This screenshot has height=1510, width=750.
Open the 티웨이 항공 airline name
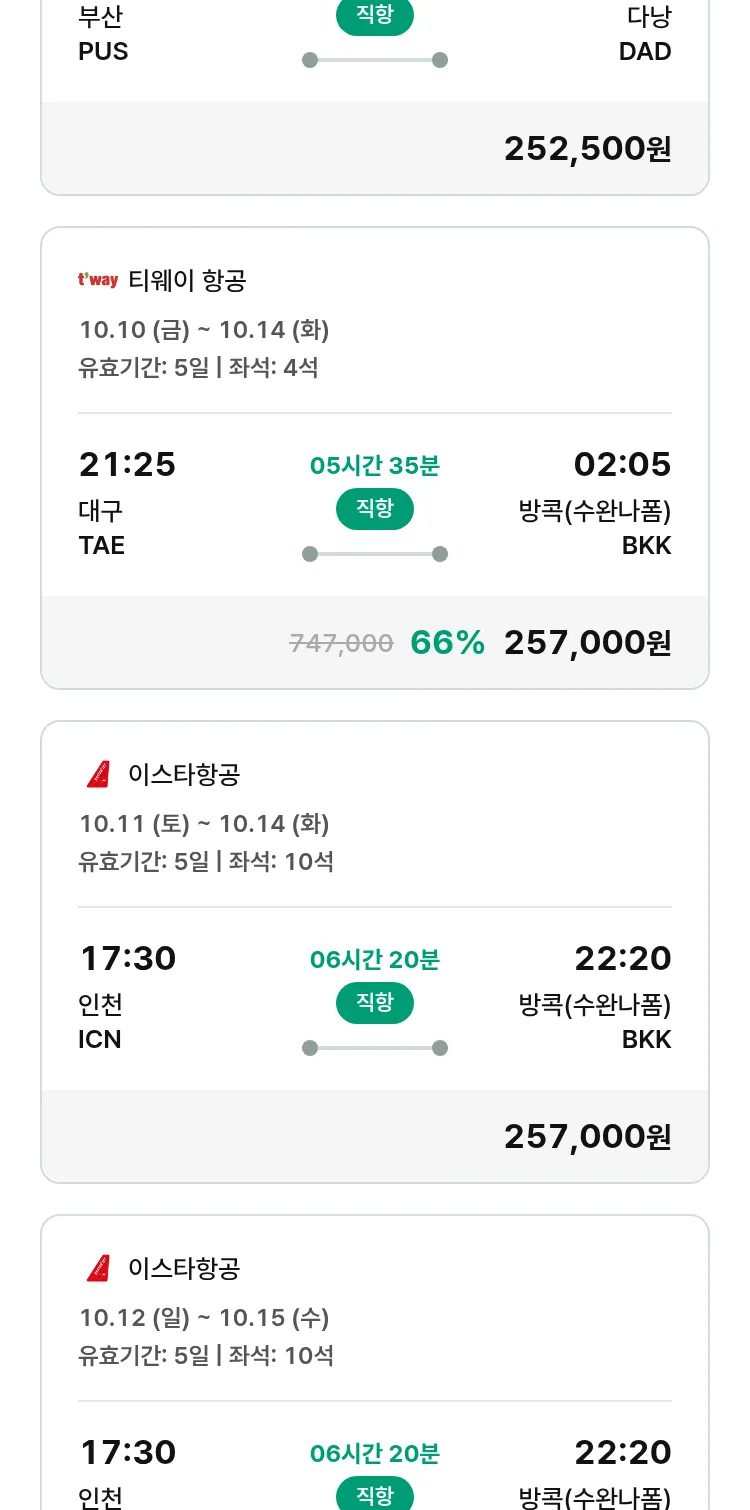187,281
